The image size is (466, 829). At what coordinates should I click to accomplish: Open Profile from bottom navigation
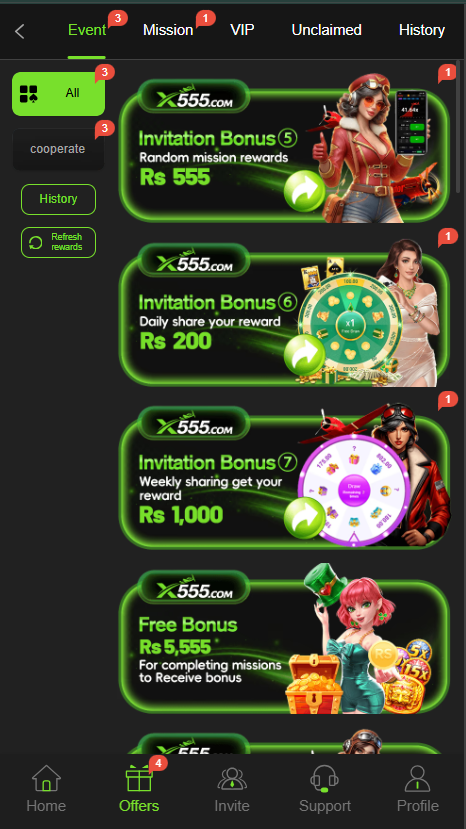click(418, 788)
